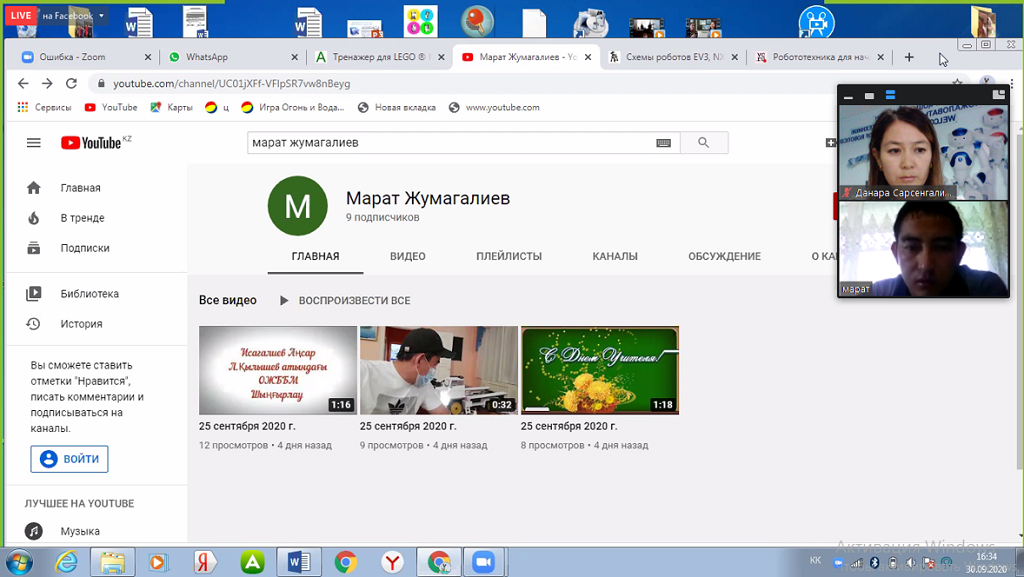The image size is (1024, 577).
Task: Open Word from the taskbar
Action: (x=298, y=562)
